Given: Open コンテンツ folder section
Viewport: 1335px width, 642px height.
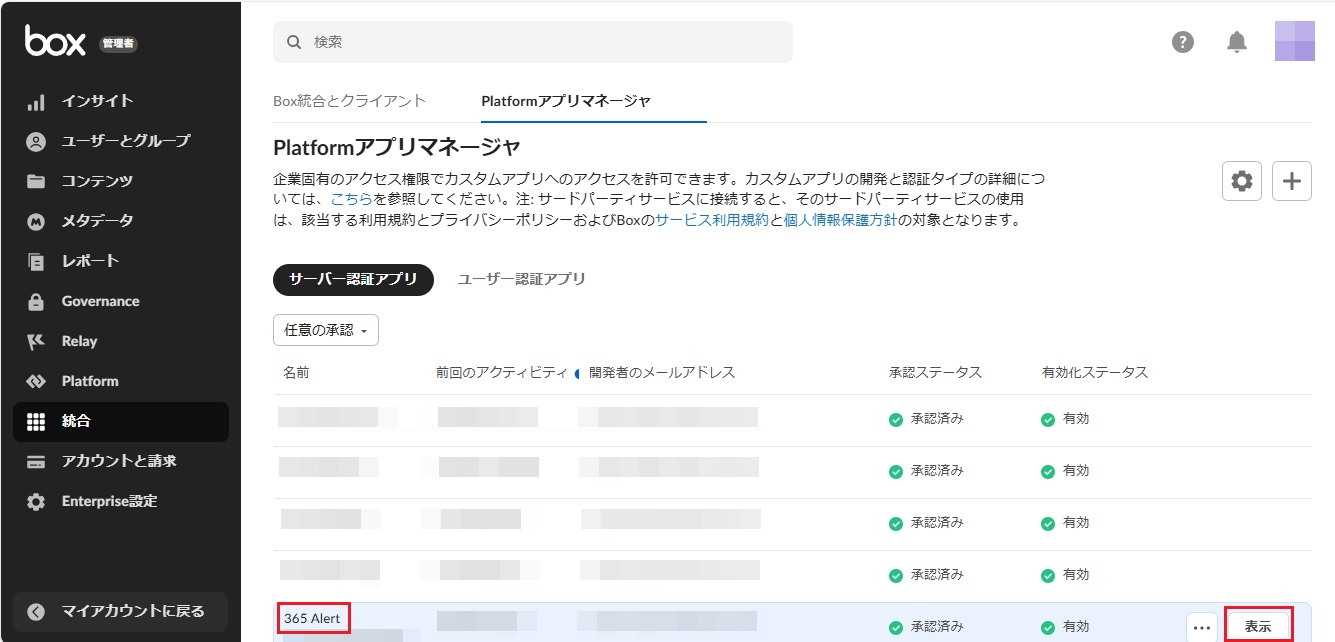Looking at the screenshot, I should (97, 181).
